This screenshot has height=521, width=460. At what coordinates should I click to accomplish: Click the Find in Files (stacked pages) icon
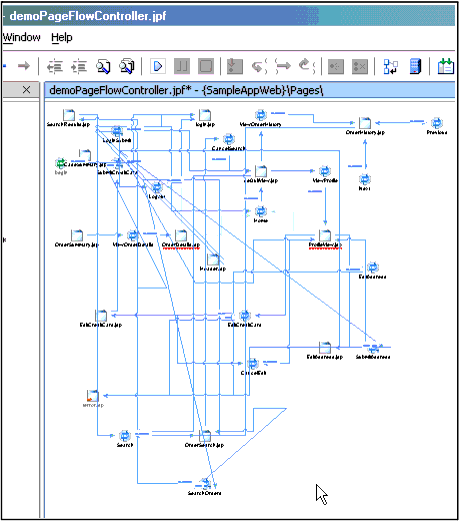pos(127,66)
